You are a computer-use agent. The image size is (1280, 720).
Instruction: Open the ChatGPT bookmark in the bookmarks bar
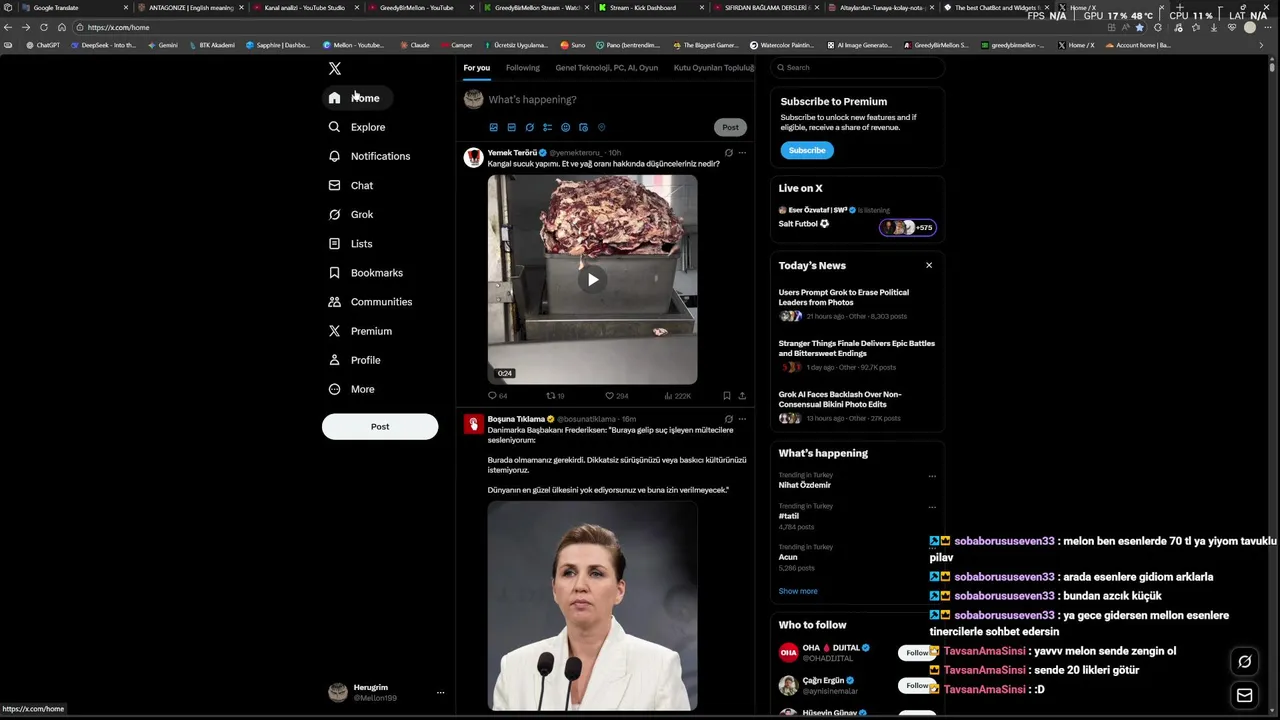tap(42, 45)
